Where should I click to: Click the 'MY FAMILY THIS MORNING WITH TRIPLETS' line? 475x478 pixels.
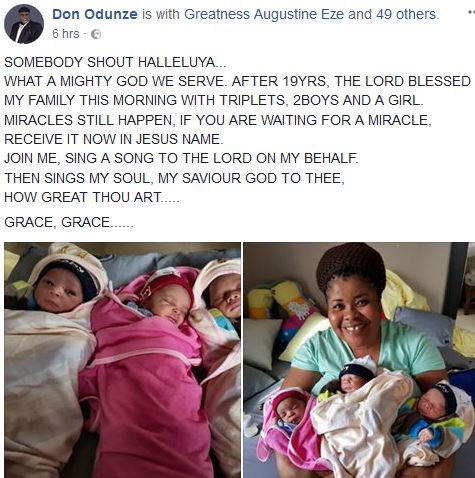pyautogui.click(x=214, y=100)
